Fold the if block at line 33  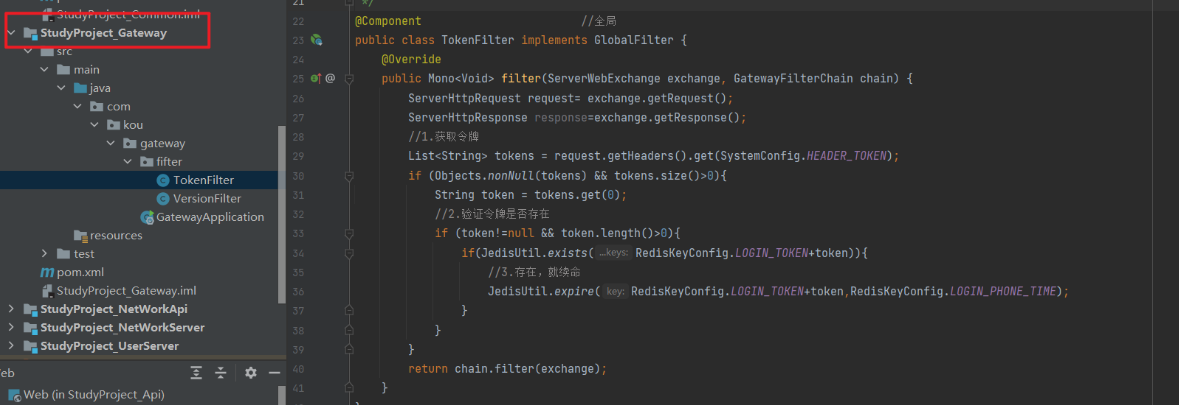click(x=349, y=234)
